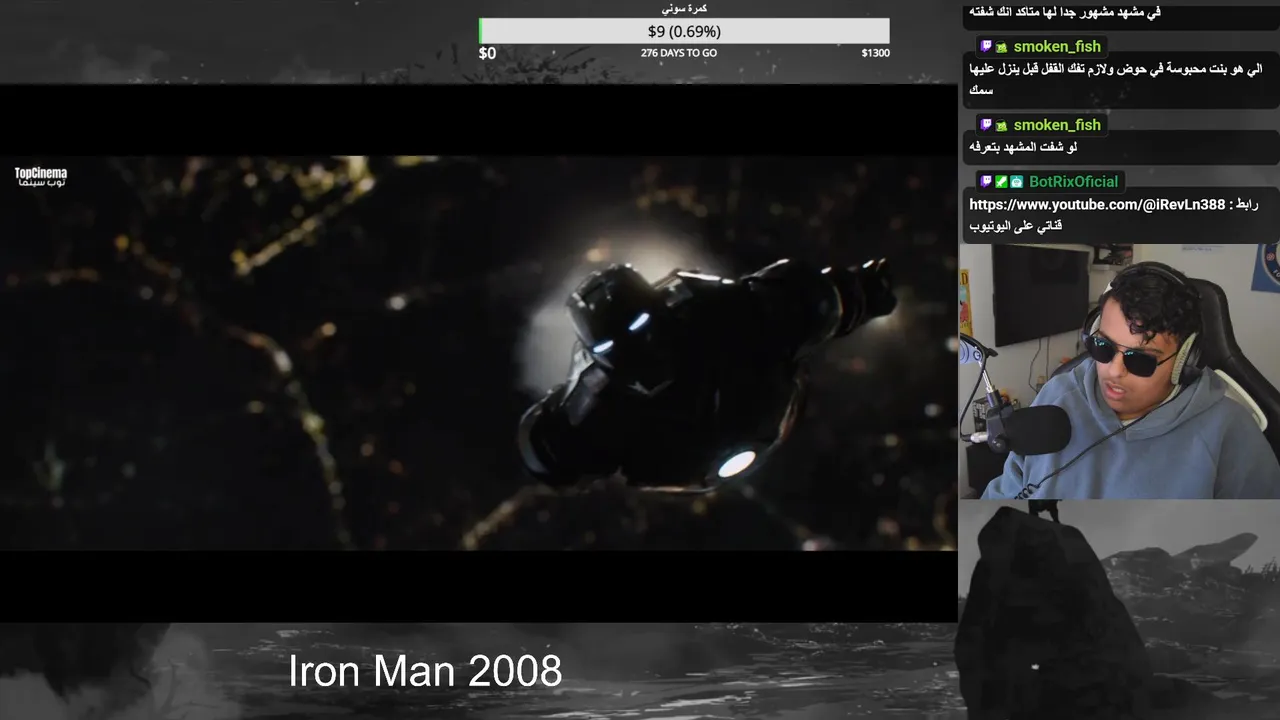The image size is (1280, 720).
Task: Click the donation goal progress bar
Action: [x=684, y=31]
